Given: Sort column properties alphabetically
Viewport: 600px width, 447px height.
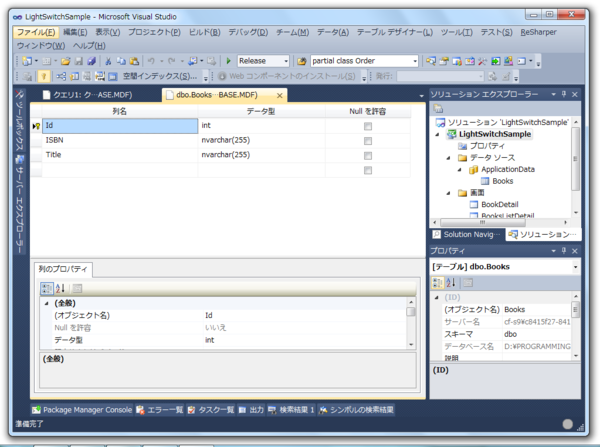Looking at the screenshot, I should pyautogui.click(x=60, y=288).
